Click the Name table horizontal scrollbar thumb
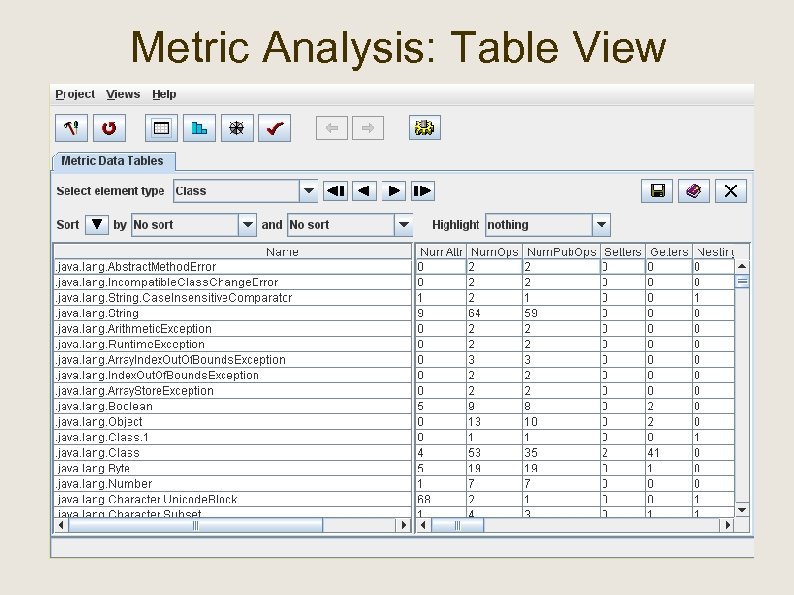Viewport: 794px width, 595px height. pyautogui.click(x=195, y=526)
